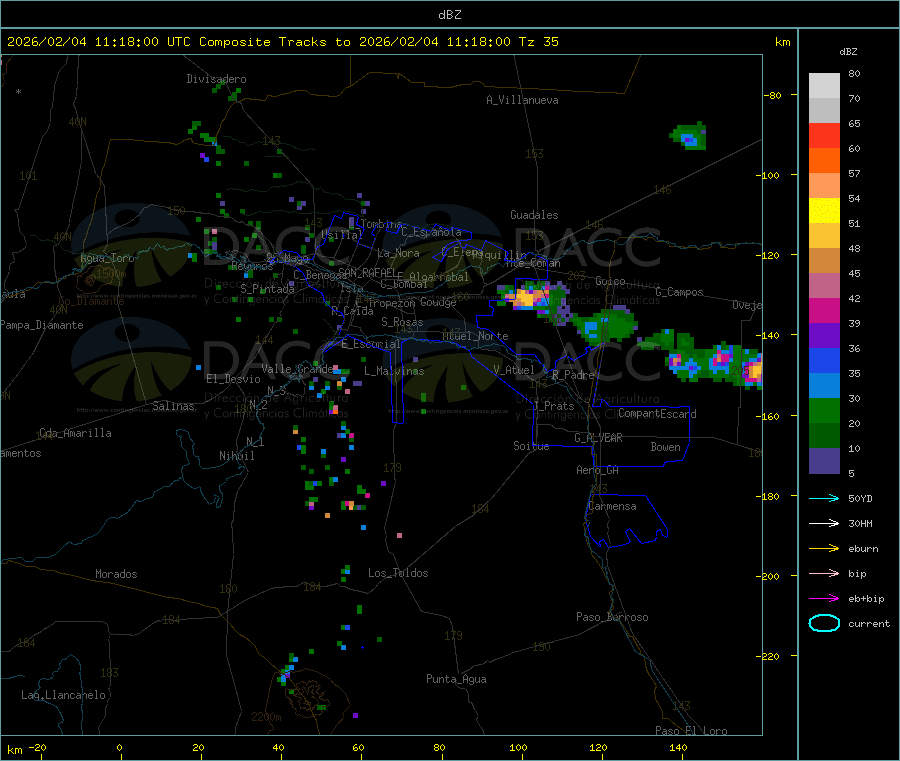Viewport: 900px width, 761px height.
Task: Click the A_Villanueva map label
Action: tap(522, 100)
